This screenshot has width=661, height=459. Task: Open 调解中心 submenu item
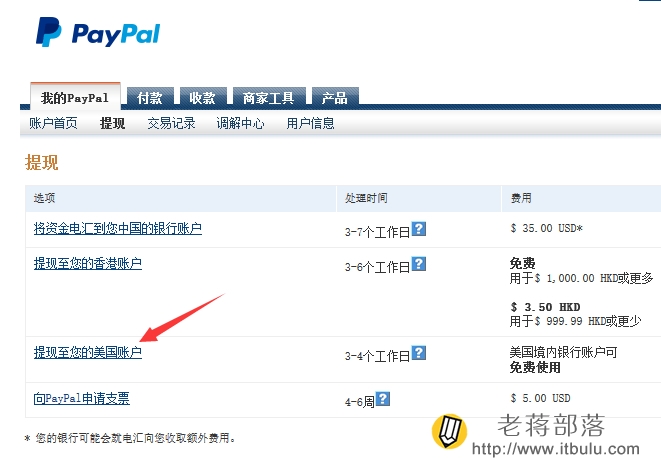pyautogui.click(x=240, y=123)
